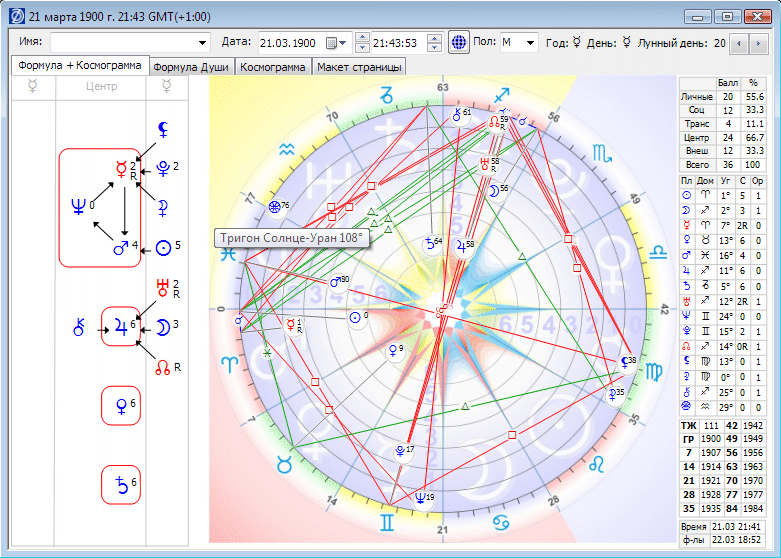The height and width of the screenshot is (558, 781).
Task: Select the Venus symbol box in the formula
Action: [121, 406]
